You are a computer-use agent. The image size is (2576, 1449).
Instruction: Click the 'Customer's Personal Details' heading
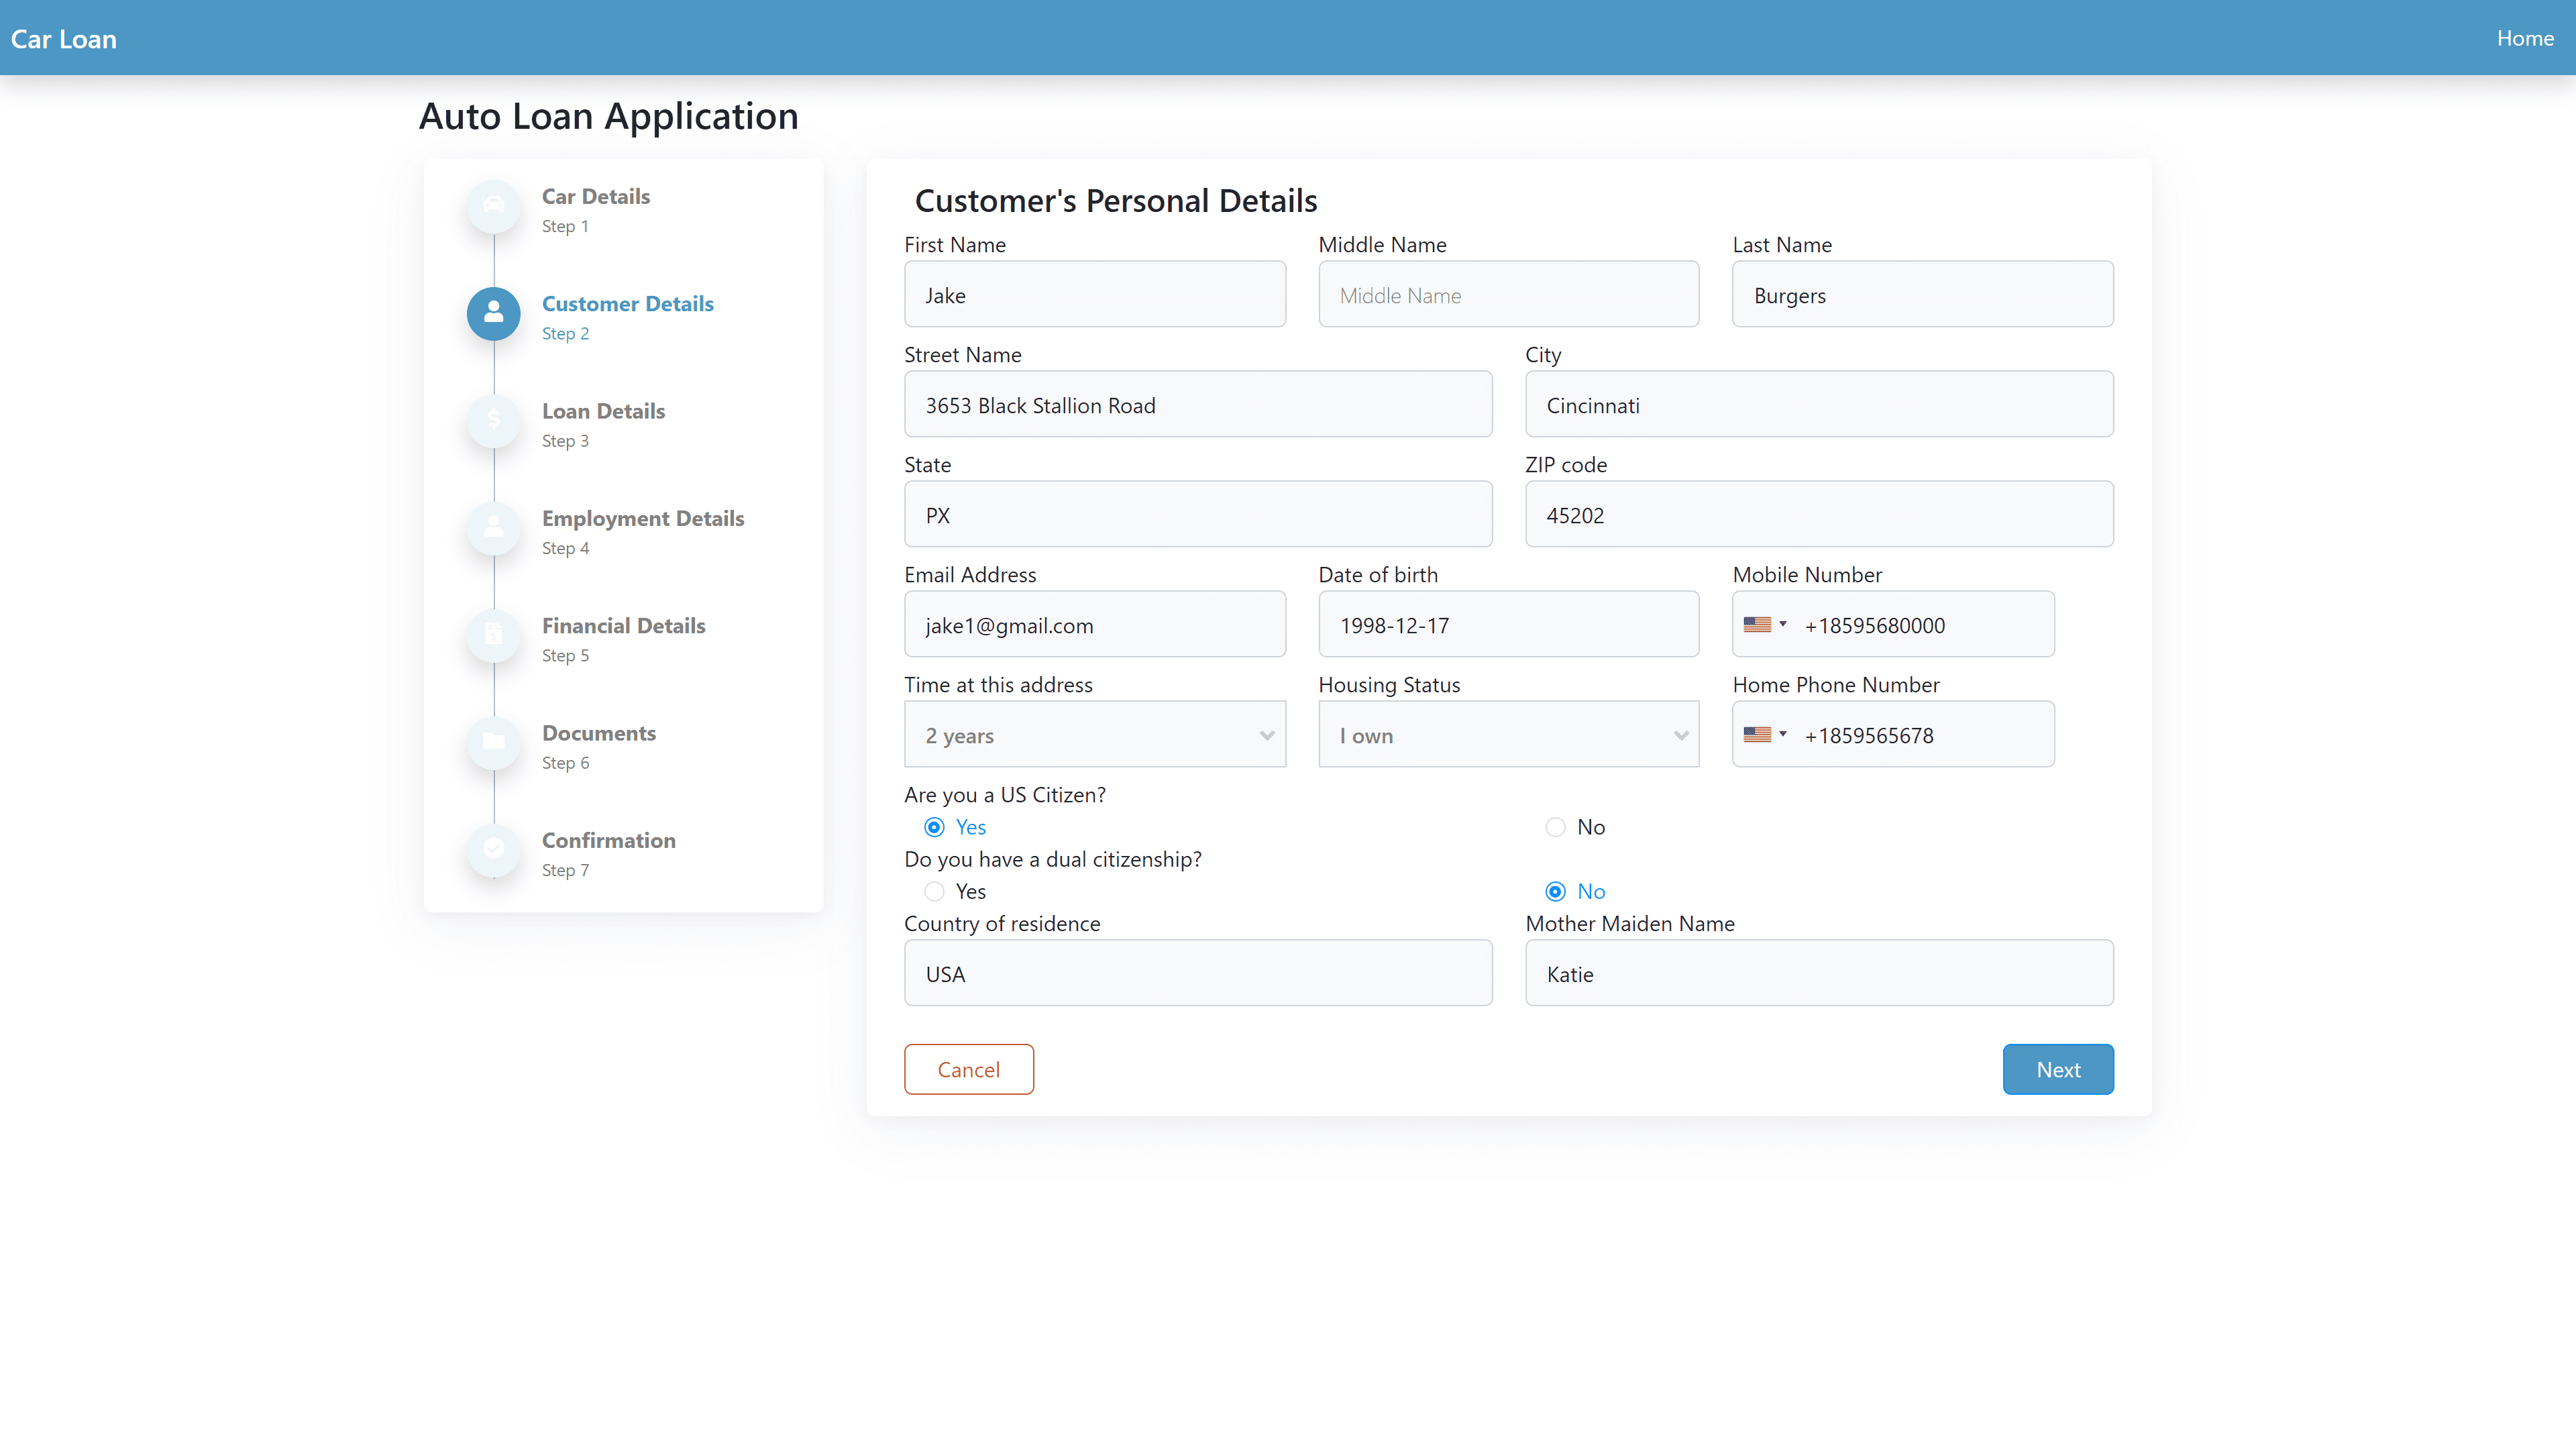(1116, 201)
